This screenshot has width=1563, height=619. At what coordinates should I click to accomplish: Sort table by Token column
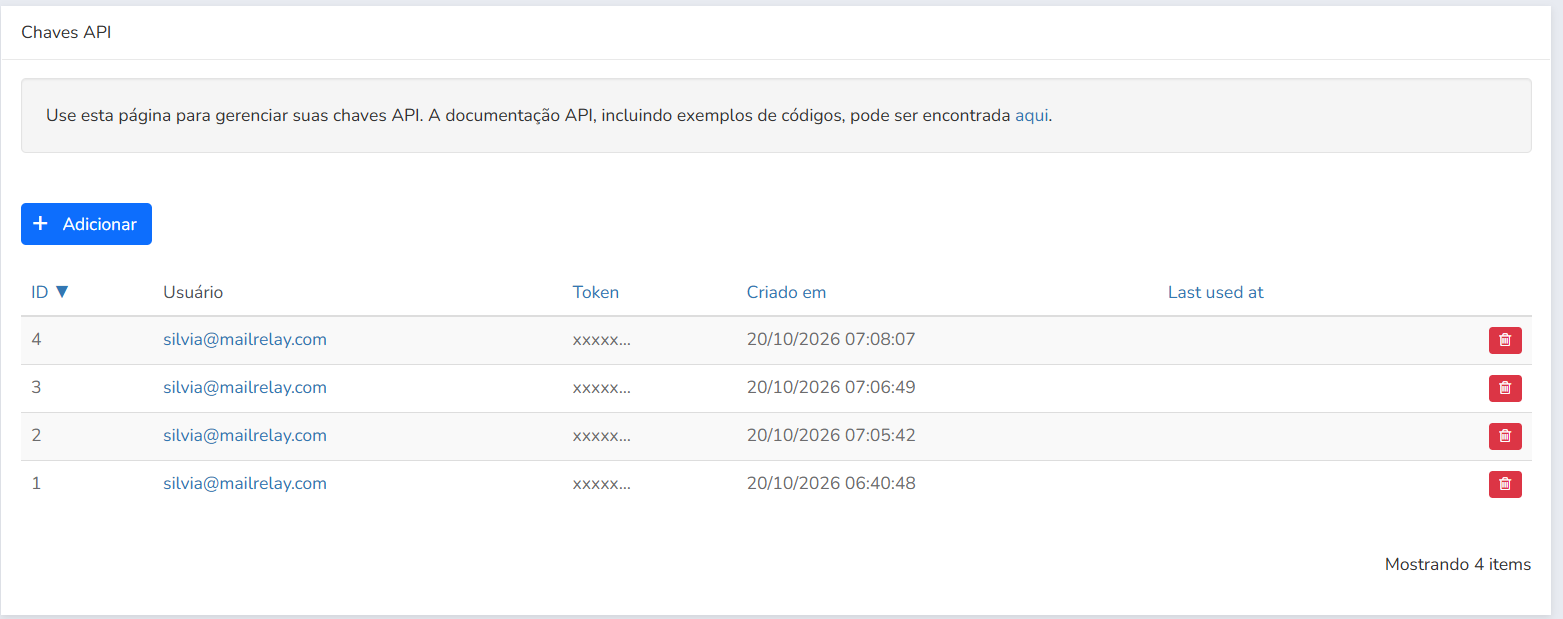pos(596,292)
